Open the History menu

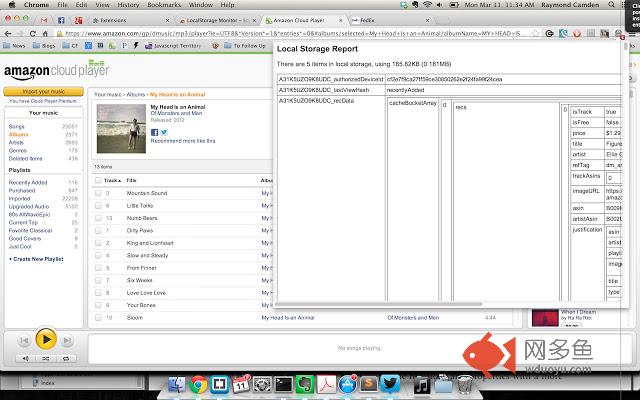128,5
